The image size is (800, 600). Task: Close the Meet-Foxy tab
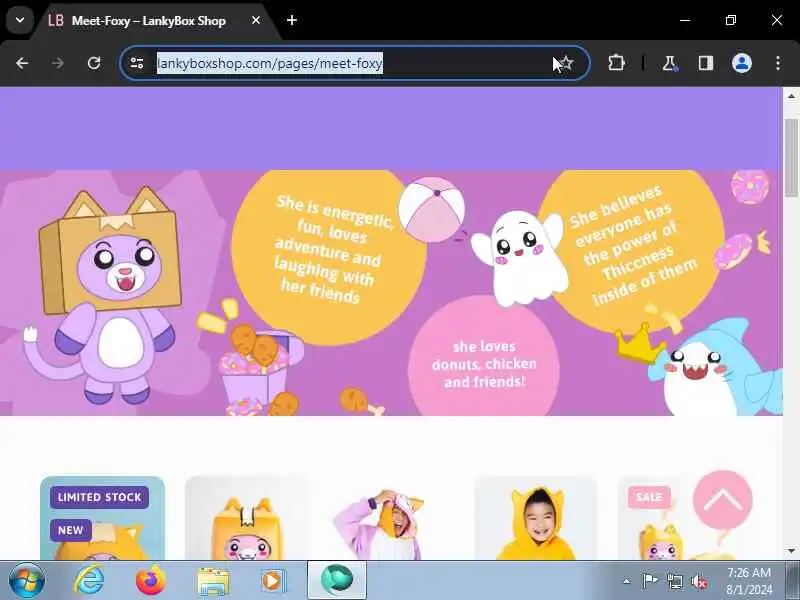click(x=256, y=20)
